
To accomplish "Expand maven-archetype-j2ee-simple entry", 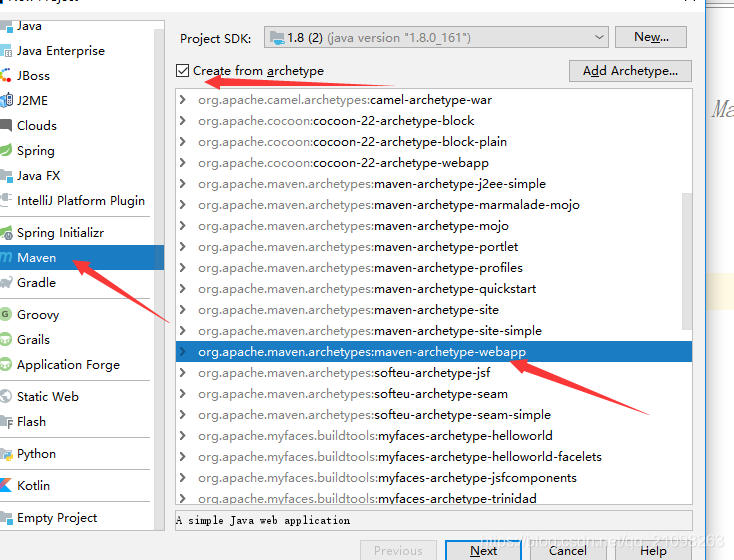I will click(183, 184).
